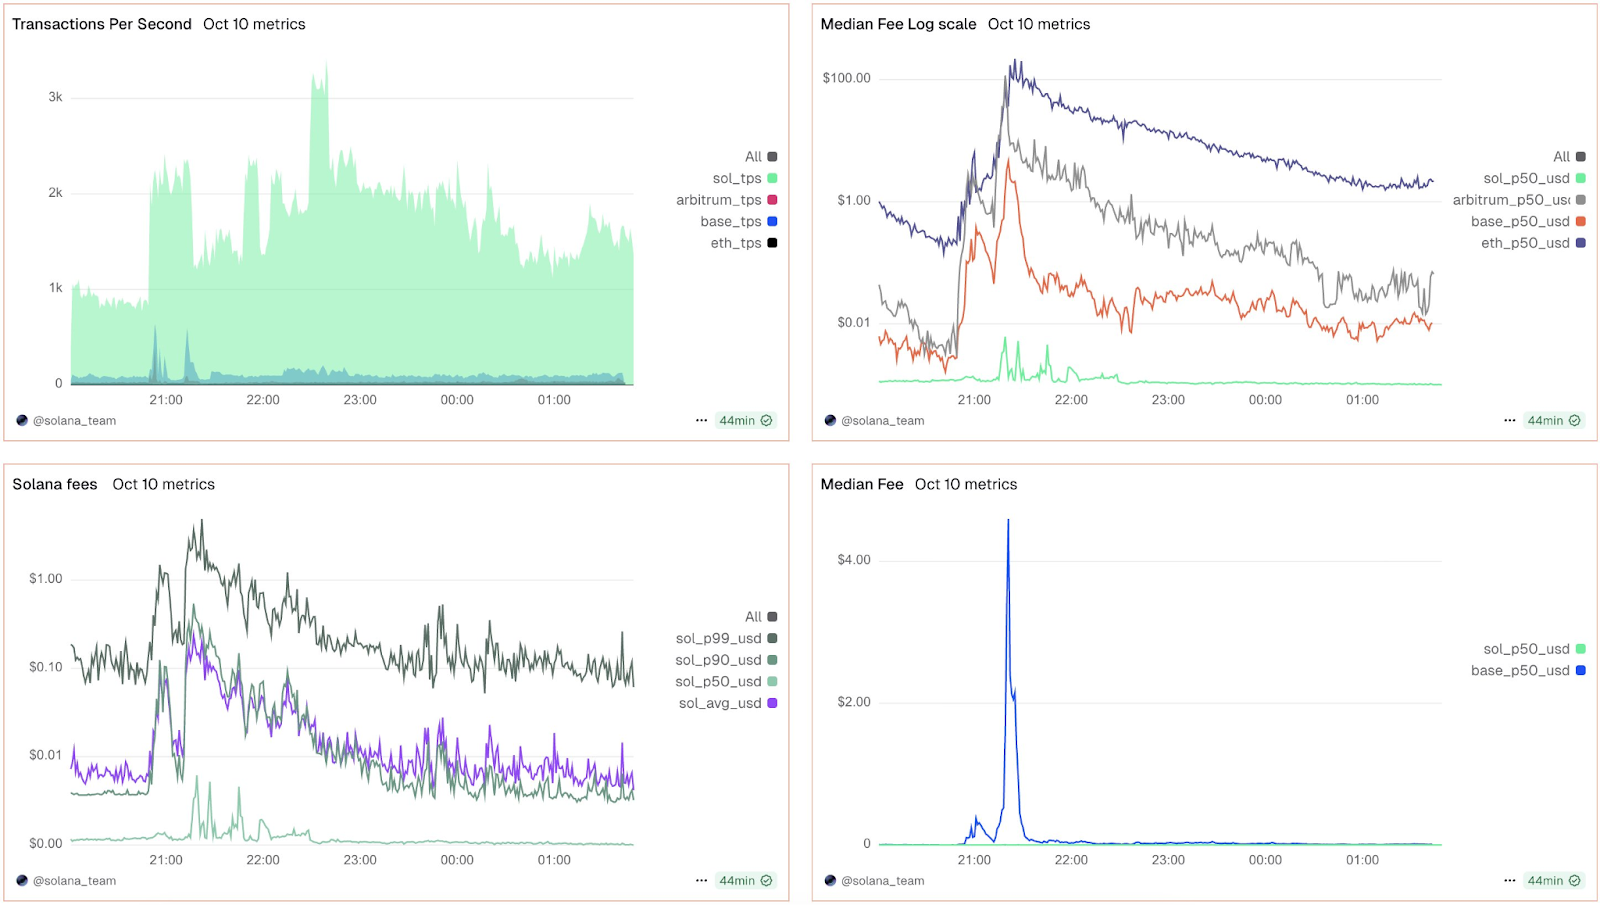The image size is (1600, 905).
Task: Click solana_team avatar under Transactions Per Second chart
Action: click(x=22, y=421)
